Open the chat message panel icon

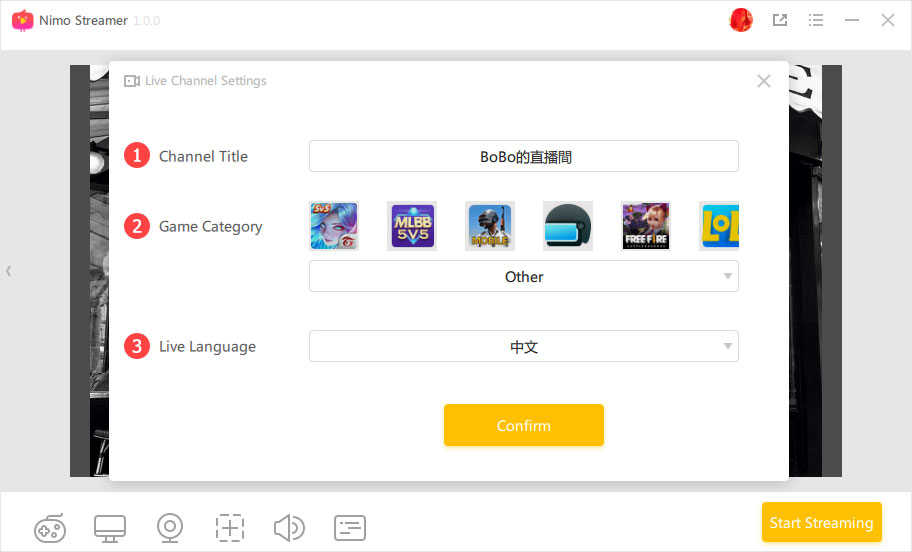click(x=350, y=527)
